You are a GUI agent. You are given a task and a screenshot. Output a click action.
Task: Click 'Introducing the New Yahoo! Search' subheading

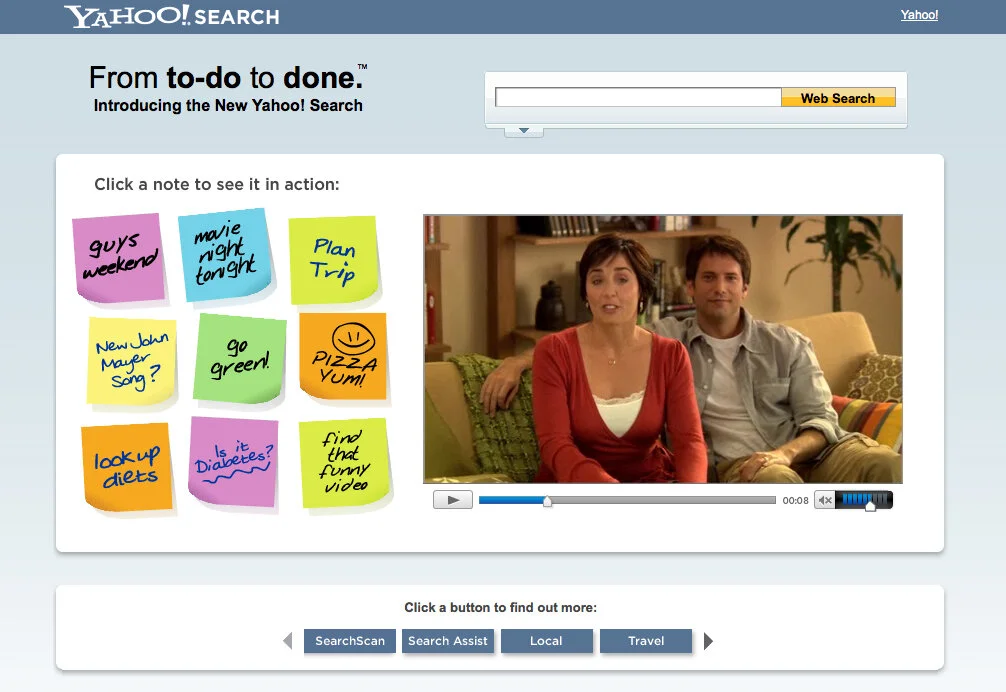[x=228, y=105]
